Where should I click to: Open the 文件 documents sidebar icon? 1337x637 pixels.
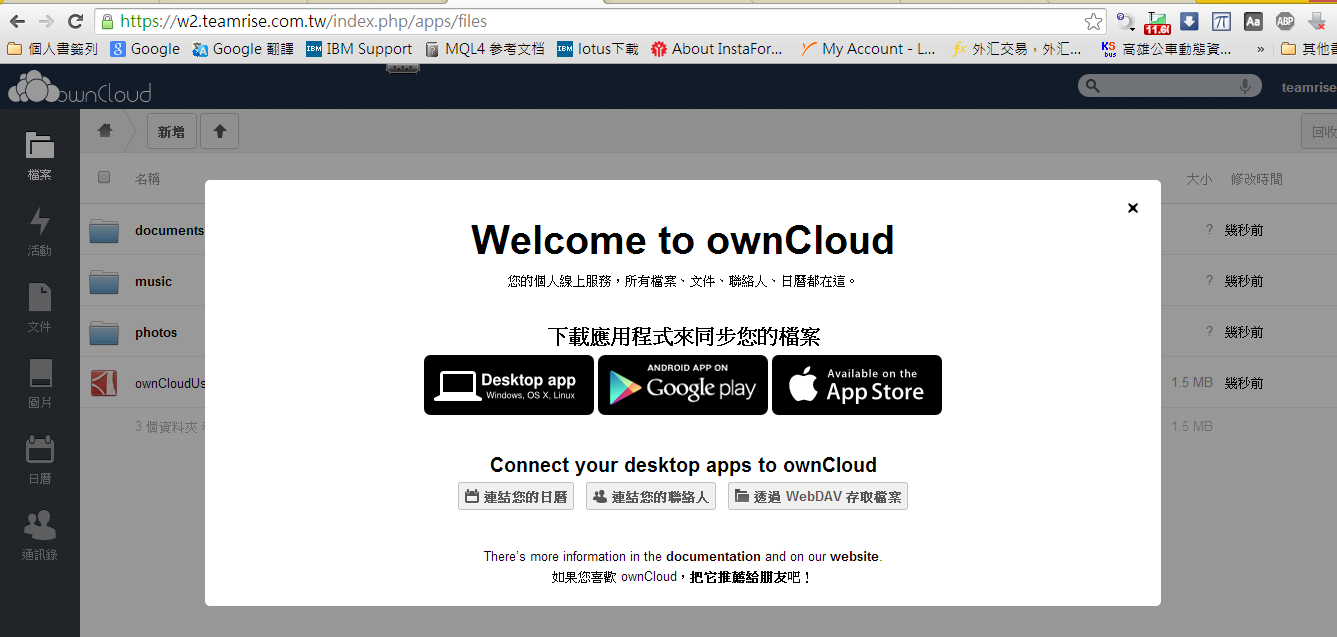tap(40, 308)
